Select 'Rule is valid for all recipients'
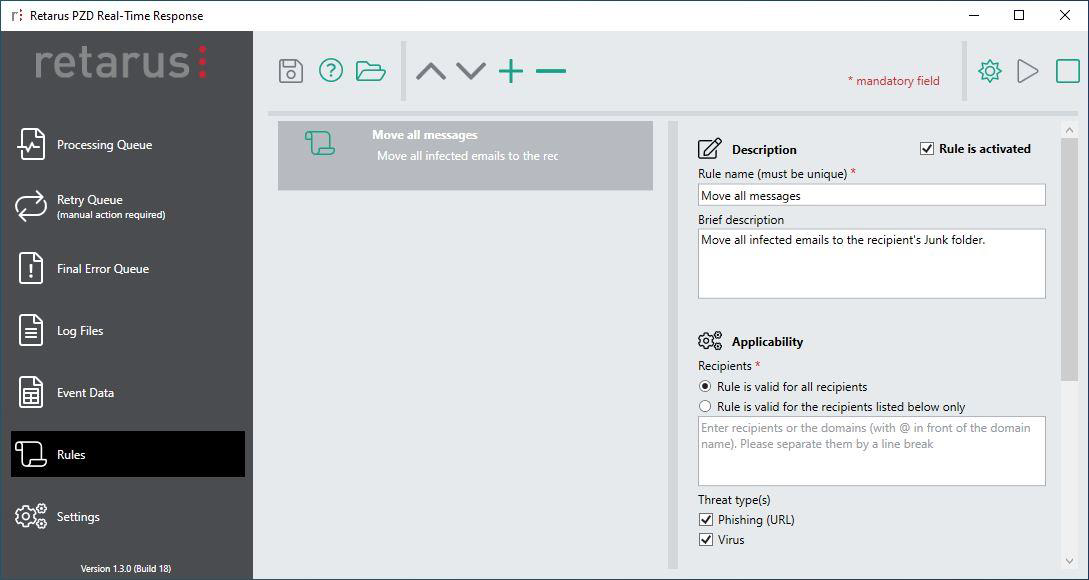Viewport: 1089px width, 580px height. coord(705,387)
